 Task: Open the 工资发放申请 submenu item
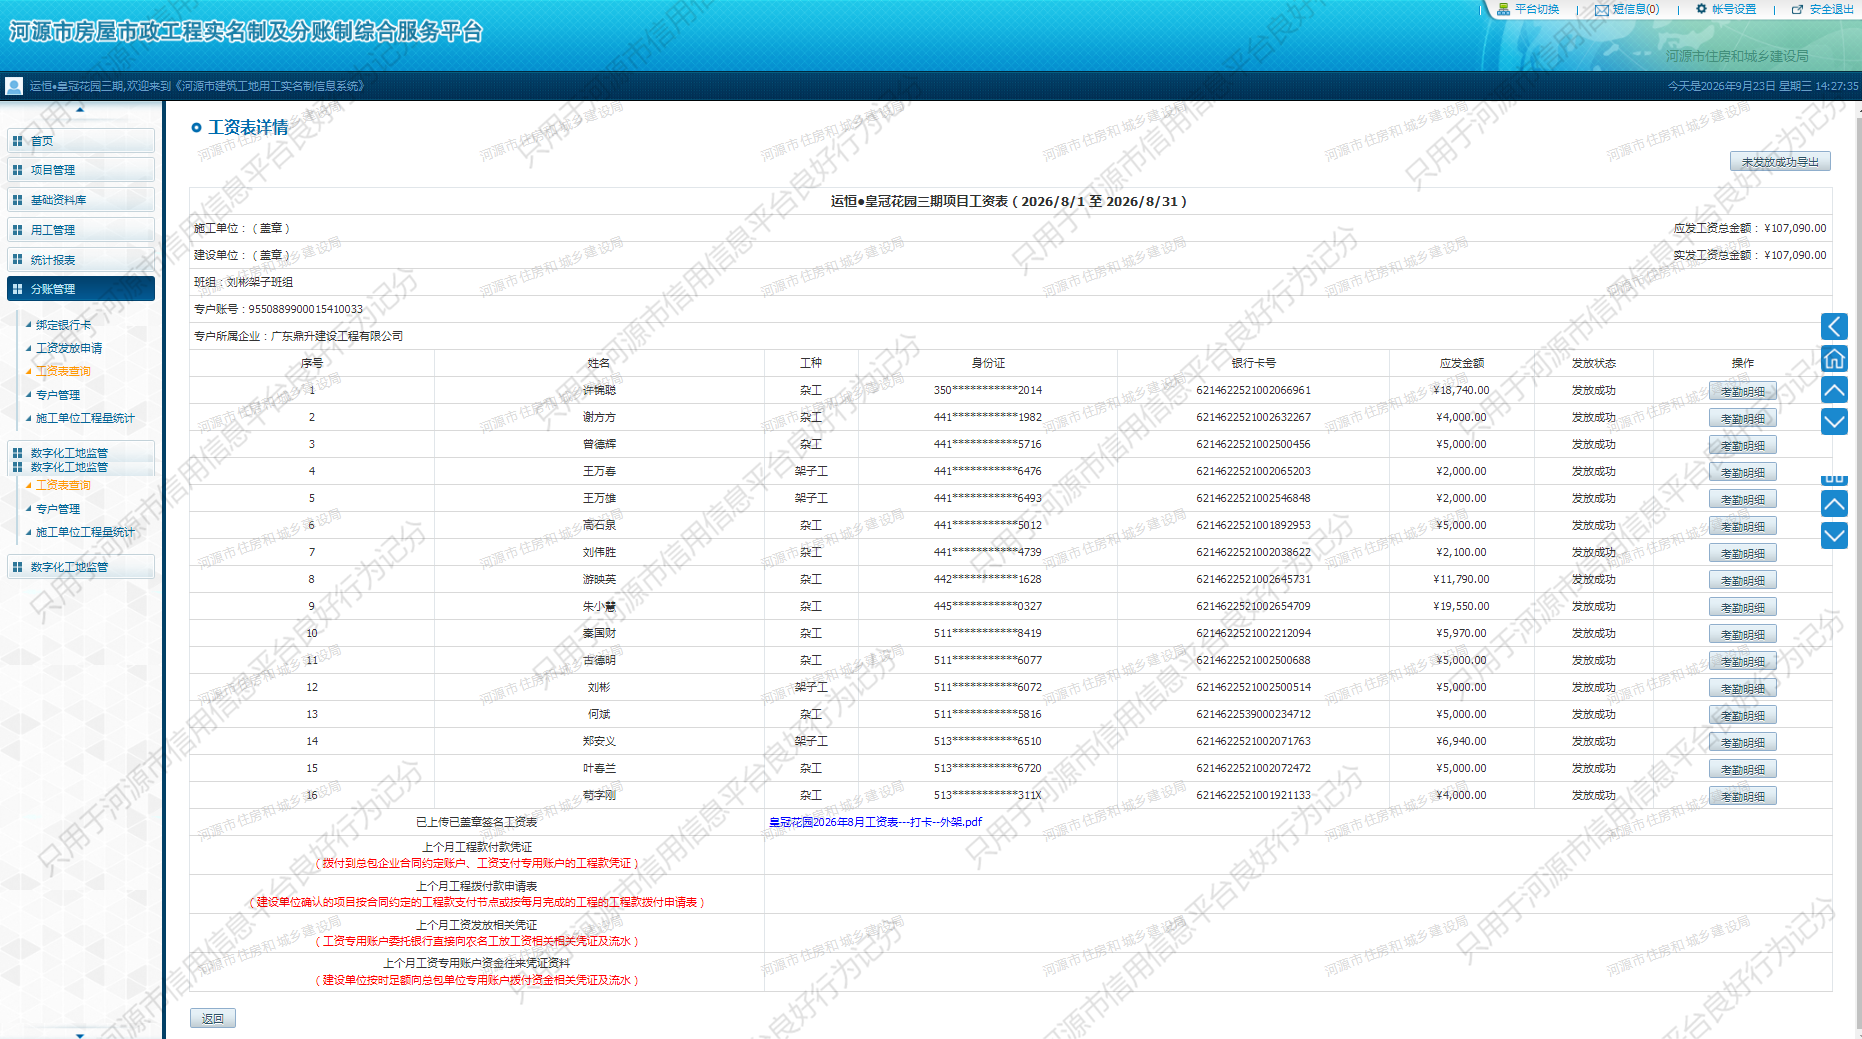pos(69,348)
